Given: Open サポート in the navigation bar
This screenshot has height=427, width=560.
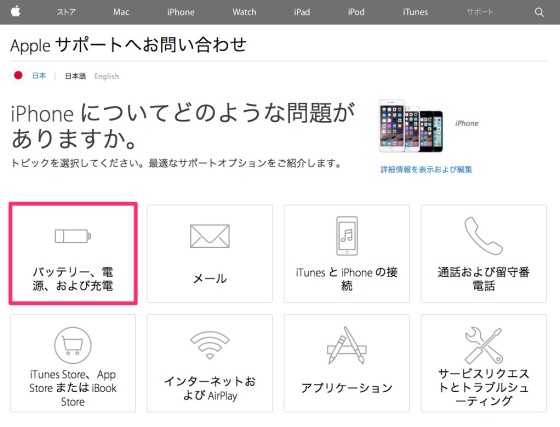Looking at the screenshot, I should [x=480, y=12].
